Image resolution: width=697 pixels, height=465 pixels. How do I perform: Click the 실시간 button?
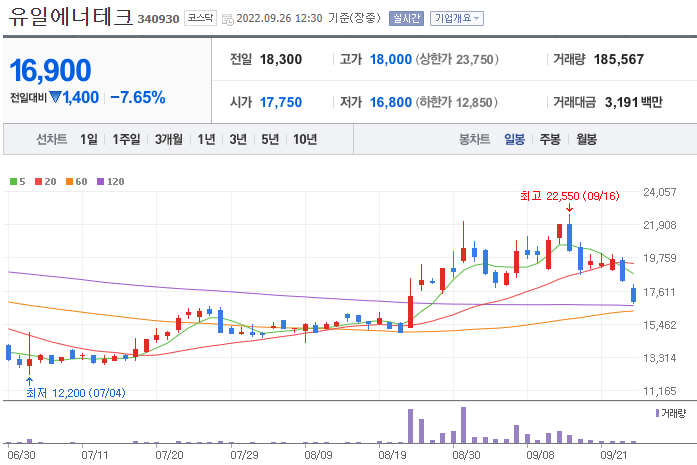[x=406, y=18]
